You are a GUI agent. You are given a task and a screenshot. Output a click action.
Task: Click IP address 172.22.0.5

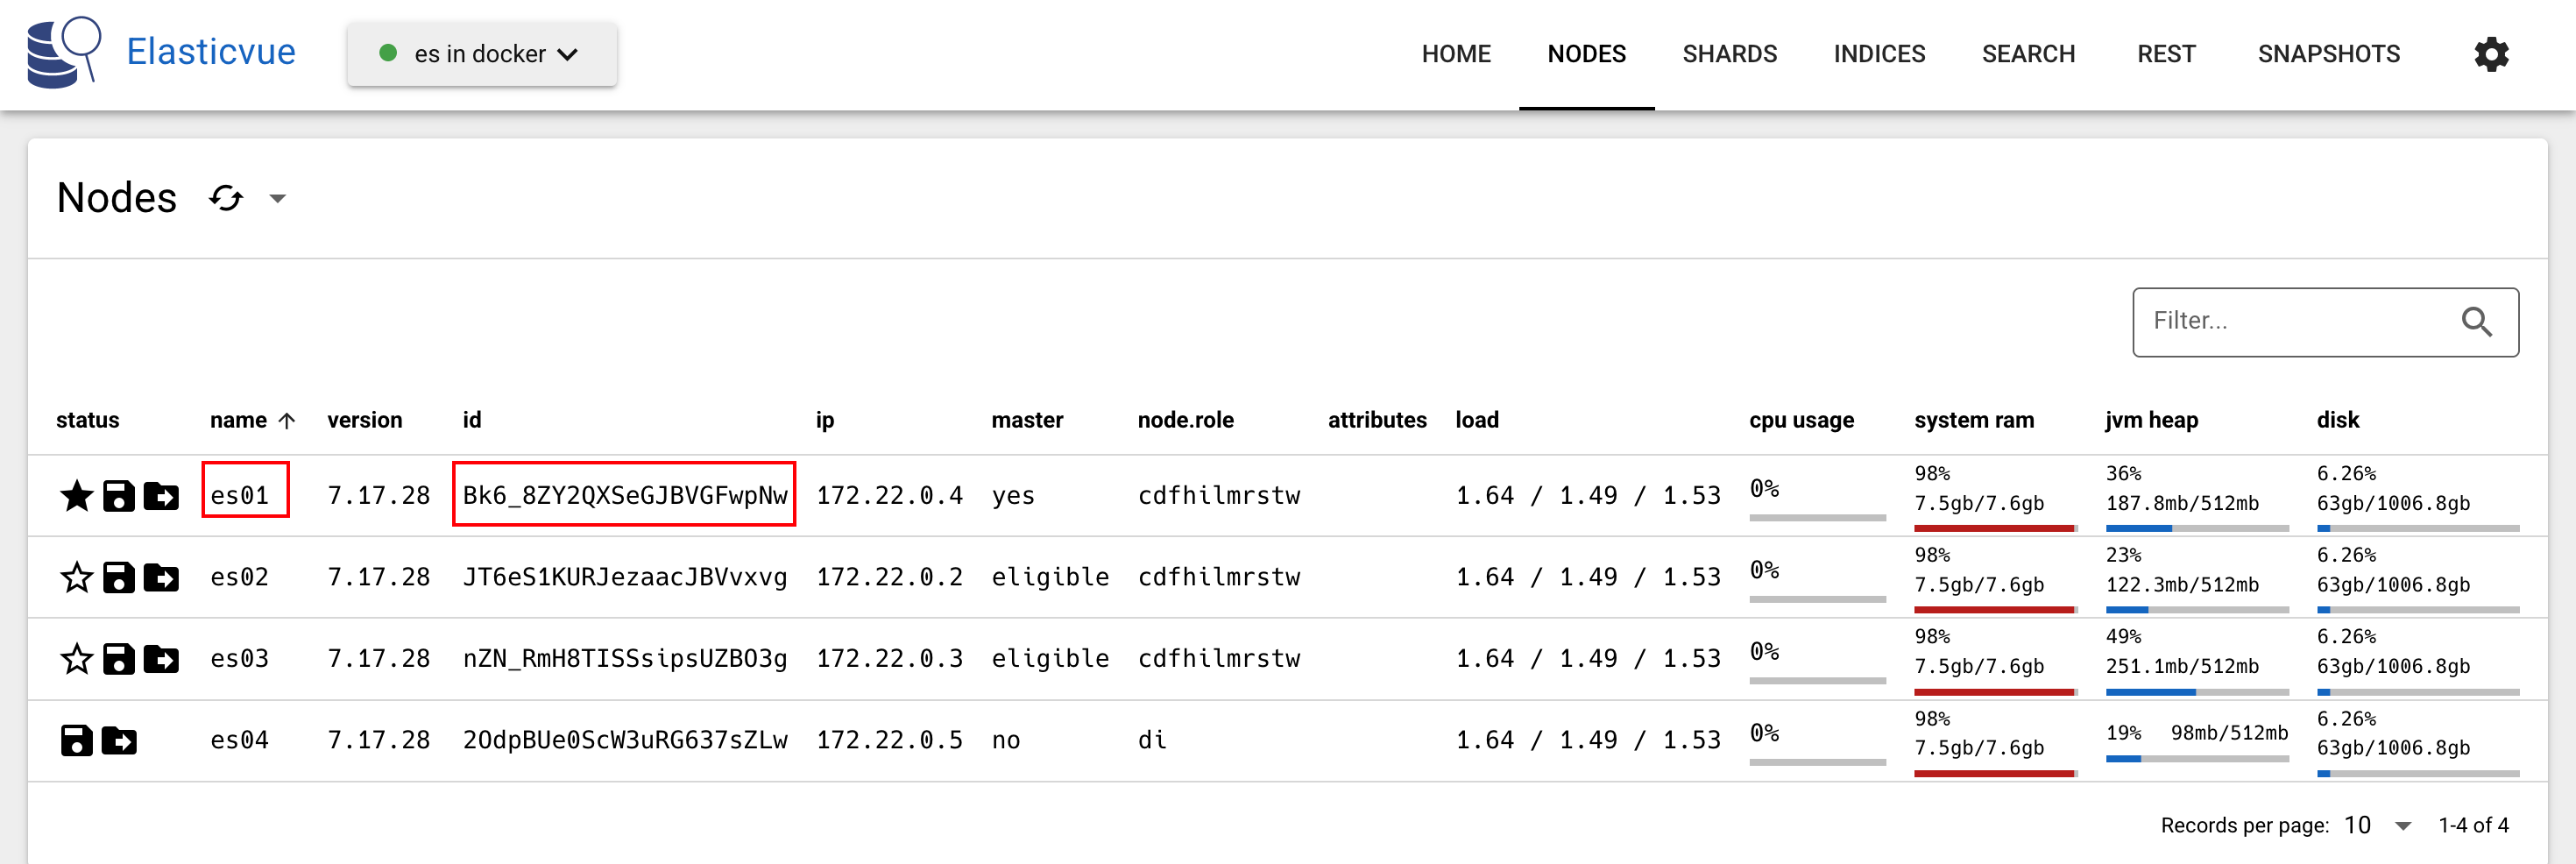(889, 741)
